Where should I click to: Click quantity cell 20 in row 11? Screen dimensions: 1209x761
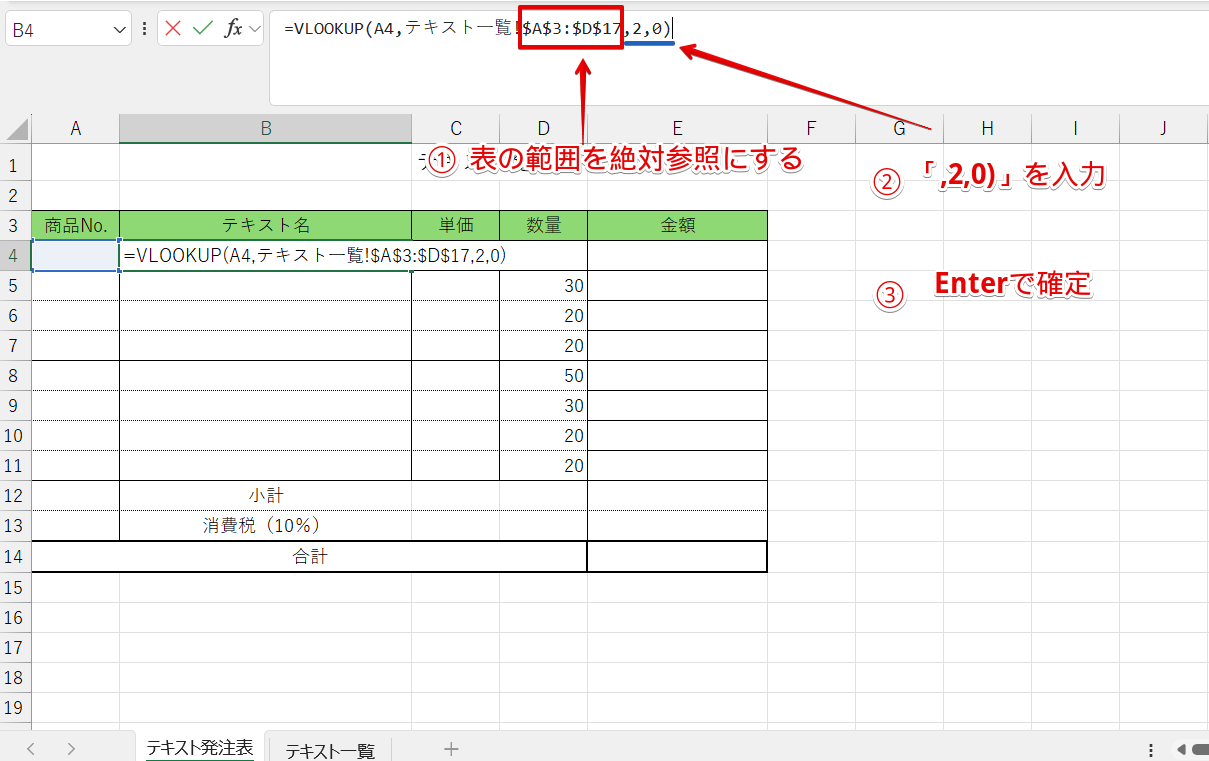coord(543,465)
